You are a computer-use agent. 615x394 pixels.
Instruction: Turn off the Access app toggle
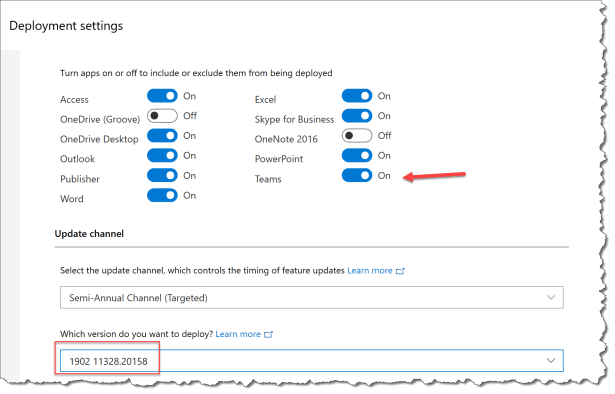162,96
